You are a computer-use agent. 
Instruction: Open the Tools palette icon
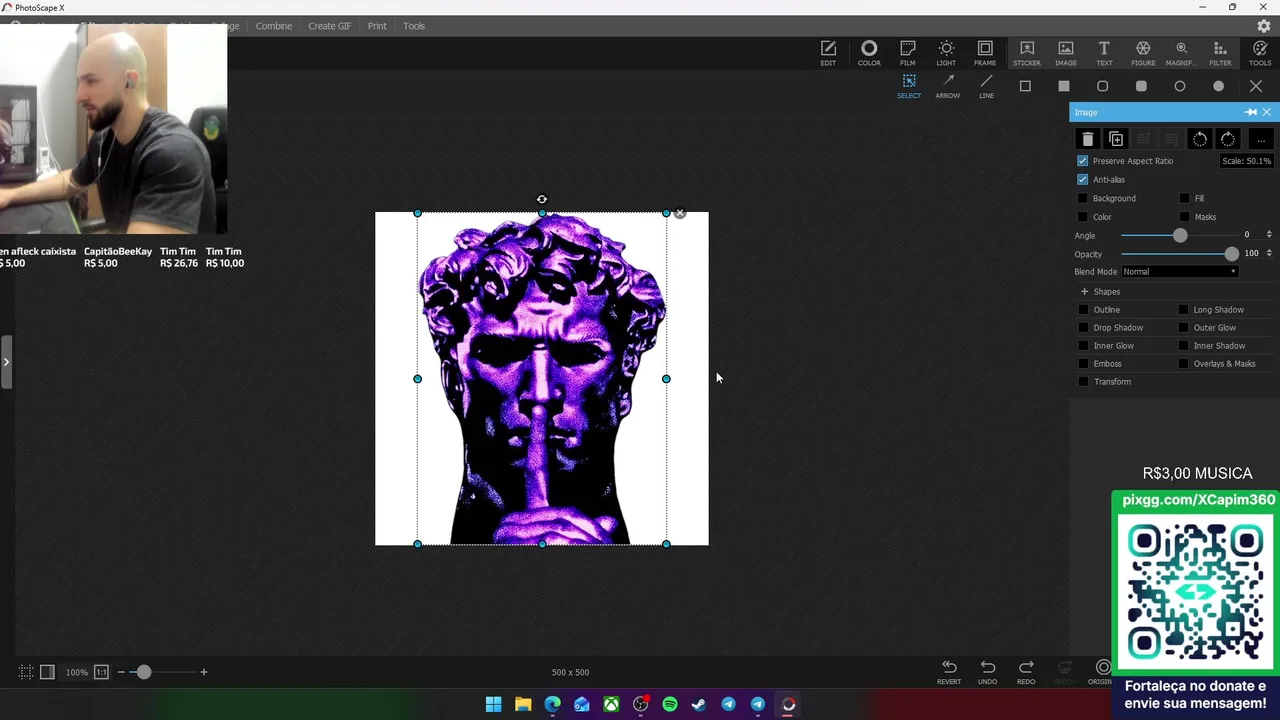point(1260,53)
